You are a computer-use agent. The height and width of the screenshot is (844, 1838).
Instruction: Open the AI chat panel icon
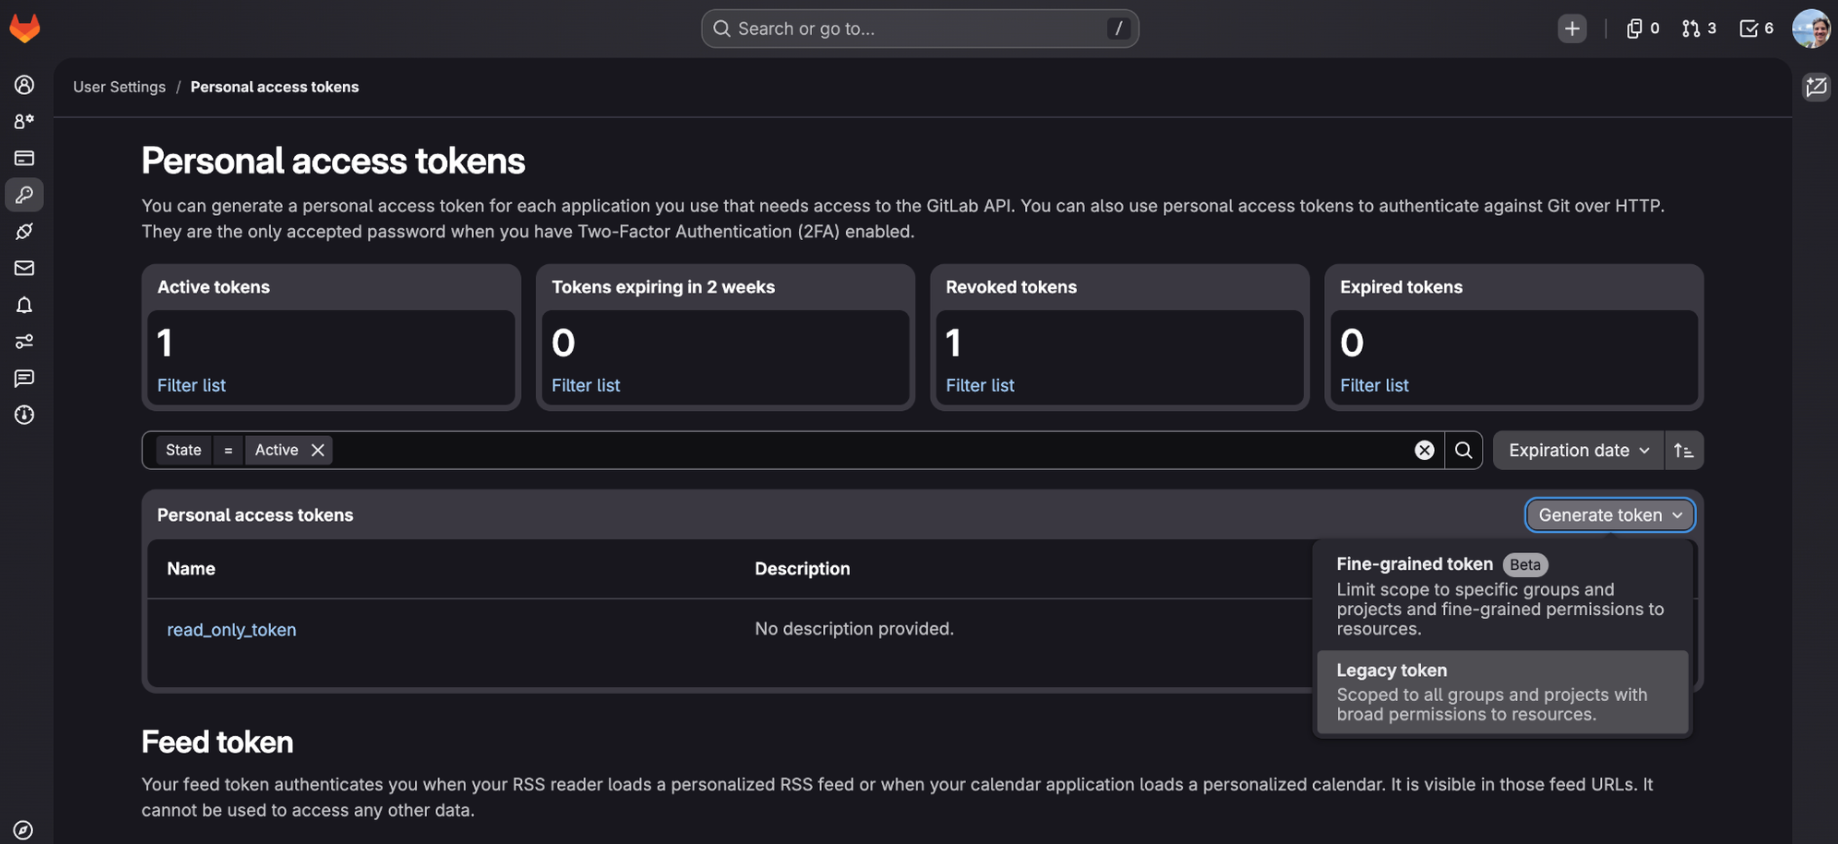pos(1816,87)
